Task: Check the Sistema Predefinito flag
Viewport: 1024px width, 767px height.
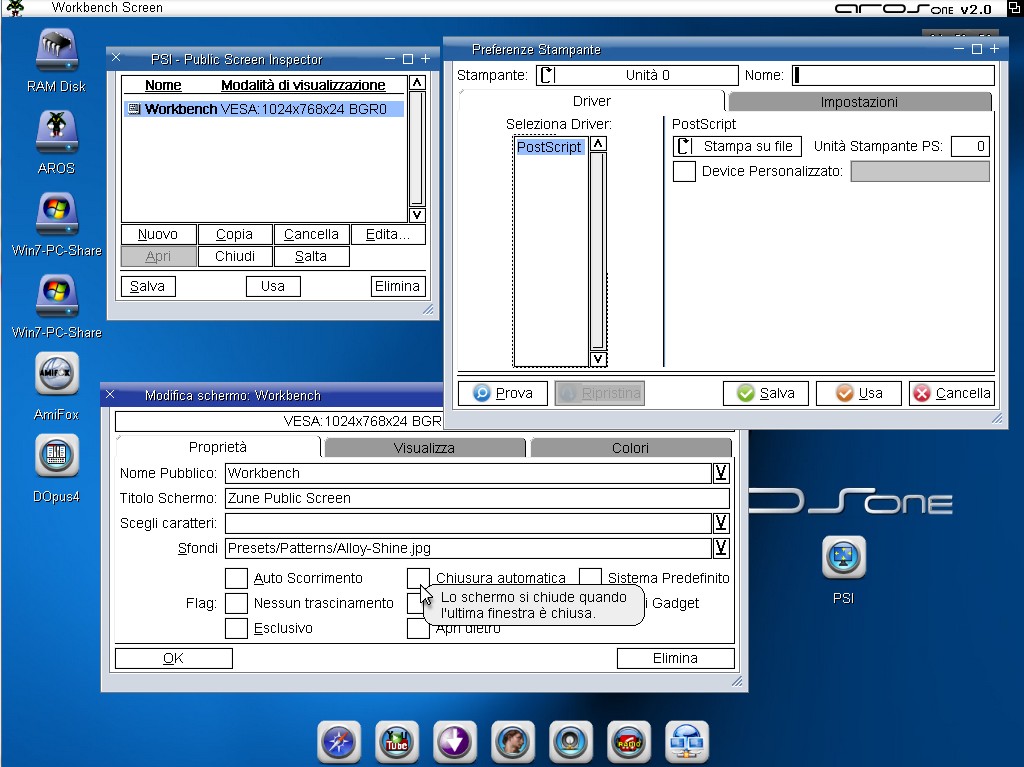Action: pyautogui.click(x=591, y=578)
